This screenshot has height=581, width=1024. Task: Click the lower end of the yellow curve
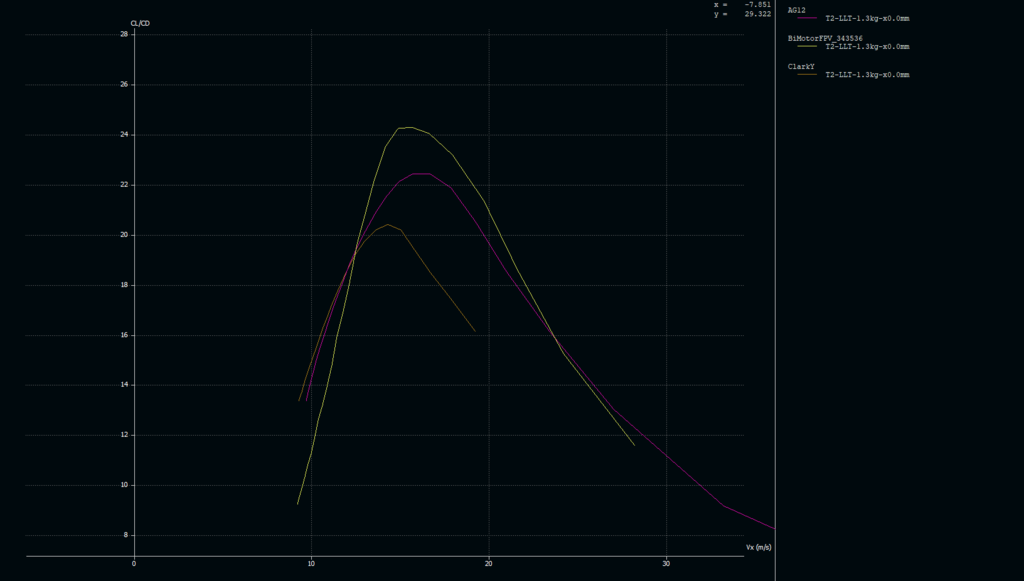click(298, 503)
